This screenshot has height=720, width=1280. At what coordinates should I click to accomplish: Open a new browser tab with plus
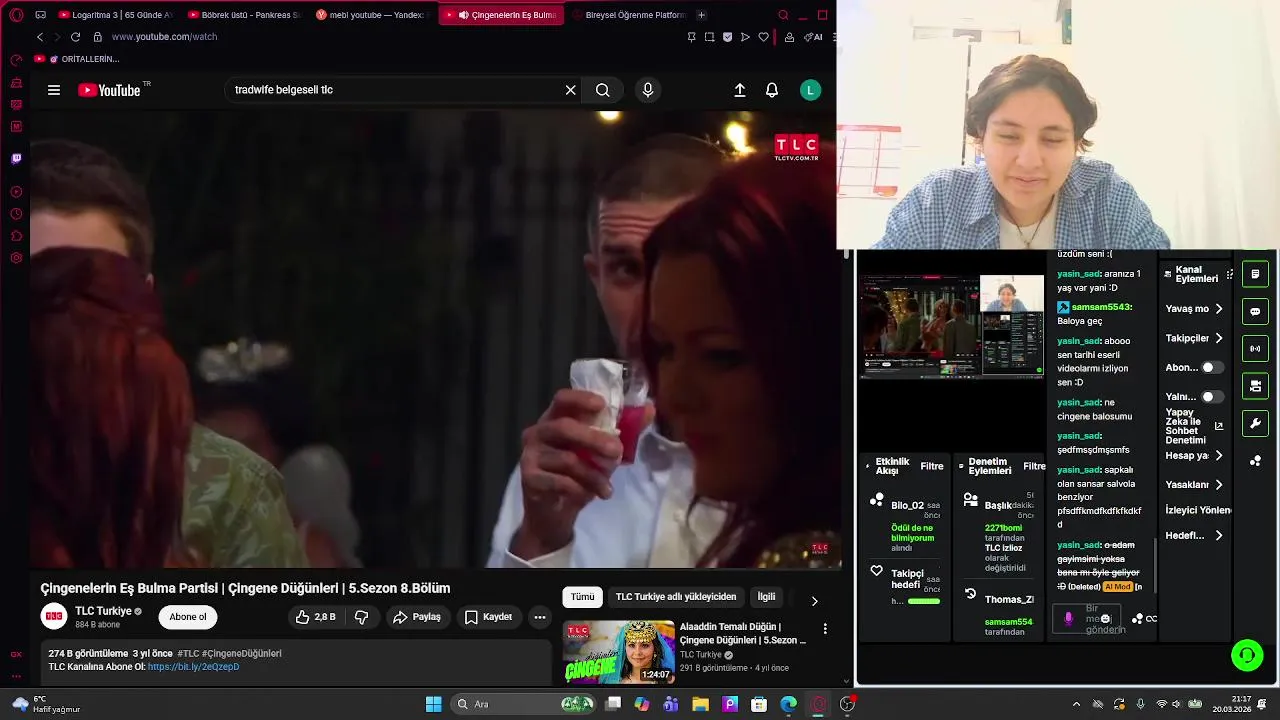point(701,15)
